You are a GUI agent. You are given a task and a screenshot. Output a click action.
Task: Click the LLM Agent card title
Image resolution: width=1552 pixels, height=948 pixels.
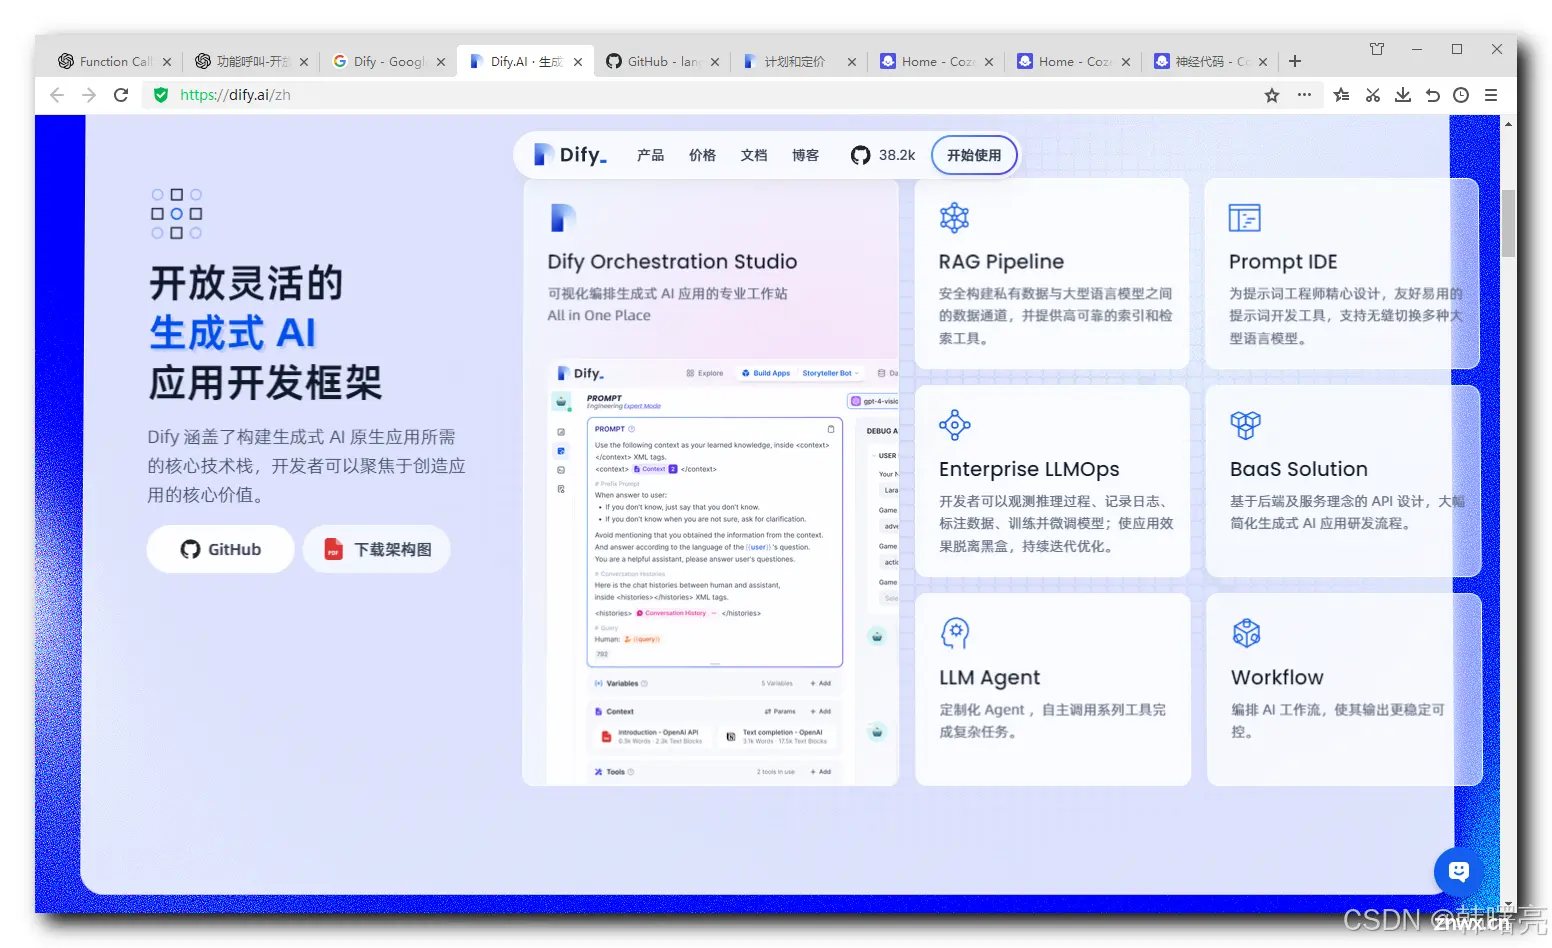[x=990, y=678]
